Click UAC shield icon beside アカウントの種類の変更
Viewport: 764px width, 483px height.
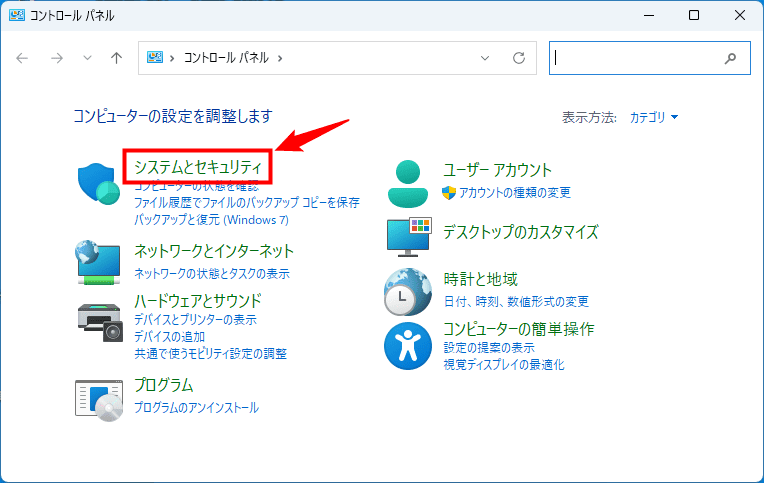pos(449,193)
